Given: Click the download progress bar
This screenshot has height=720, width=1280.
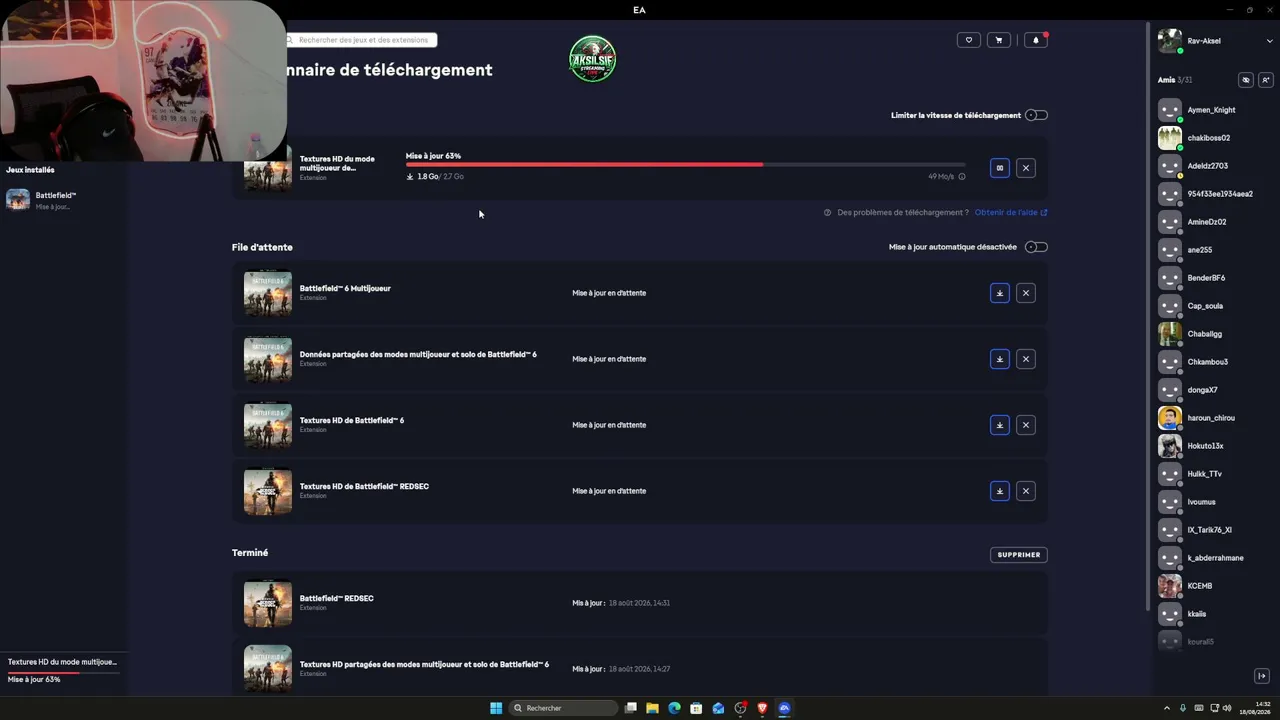Looking at the screenshot, I should pyautogui.click(x=686, y=164).
